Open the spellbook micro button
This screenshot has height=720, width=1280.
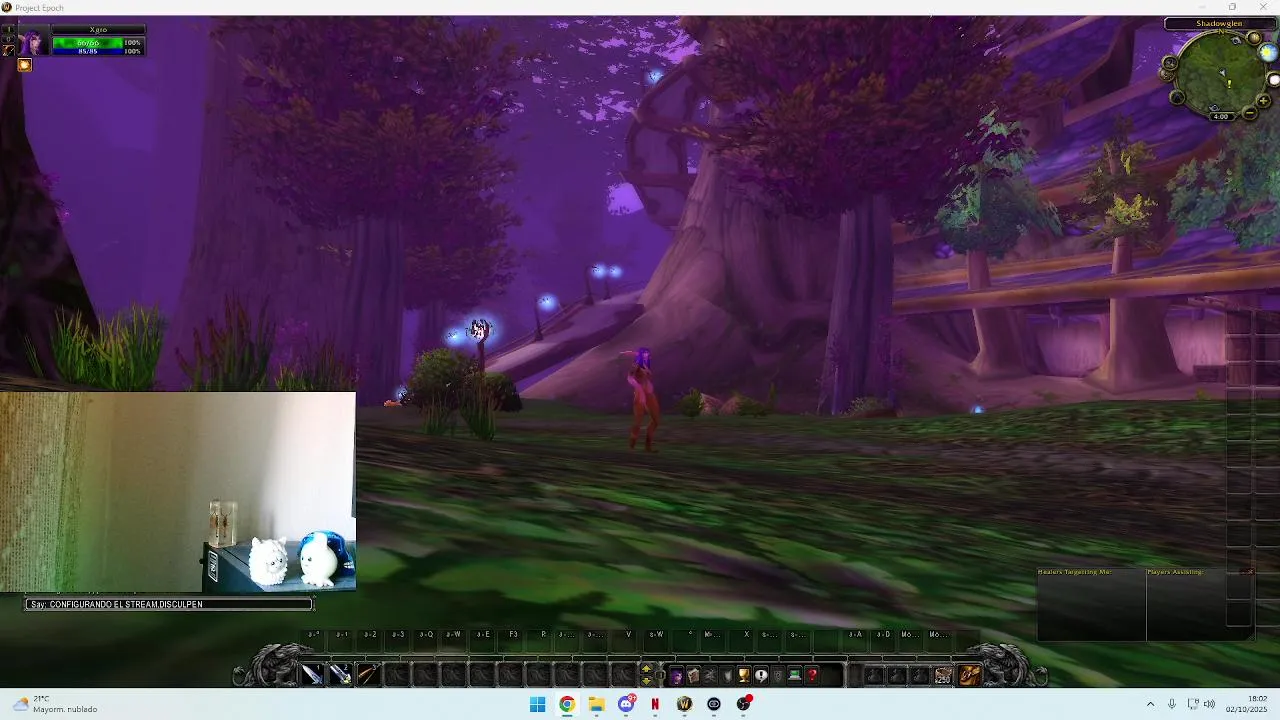[x=692, y=676]
